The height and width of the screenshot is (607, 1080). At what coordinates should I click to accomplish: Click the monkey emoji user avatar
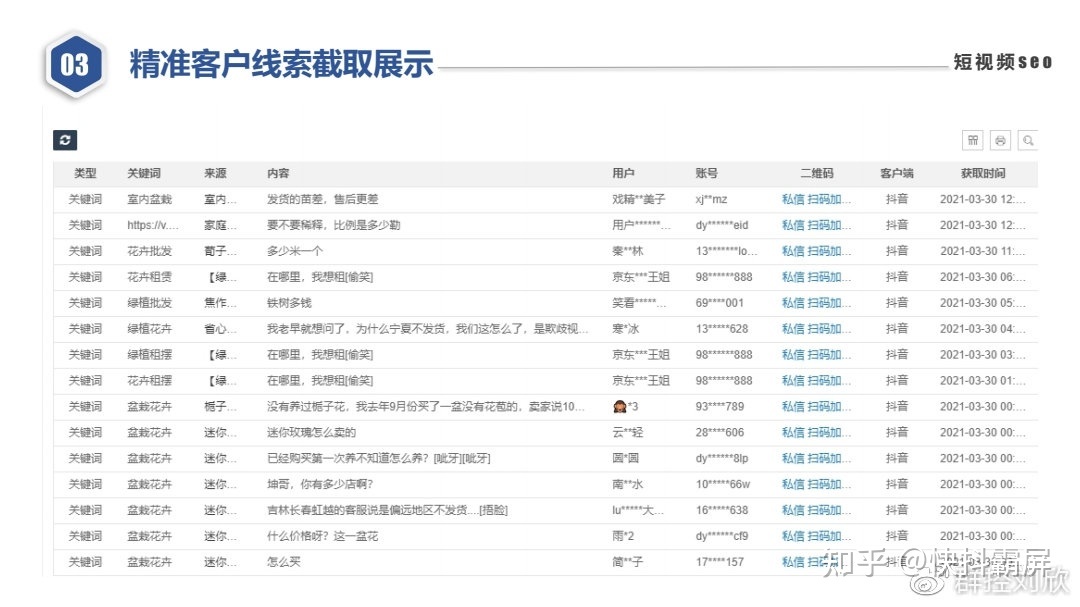(619, 407)
